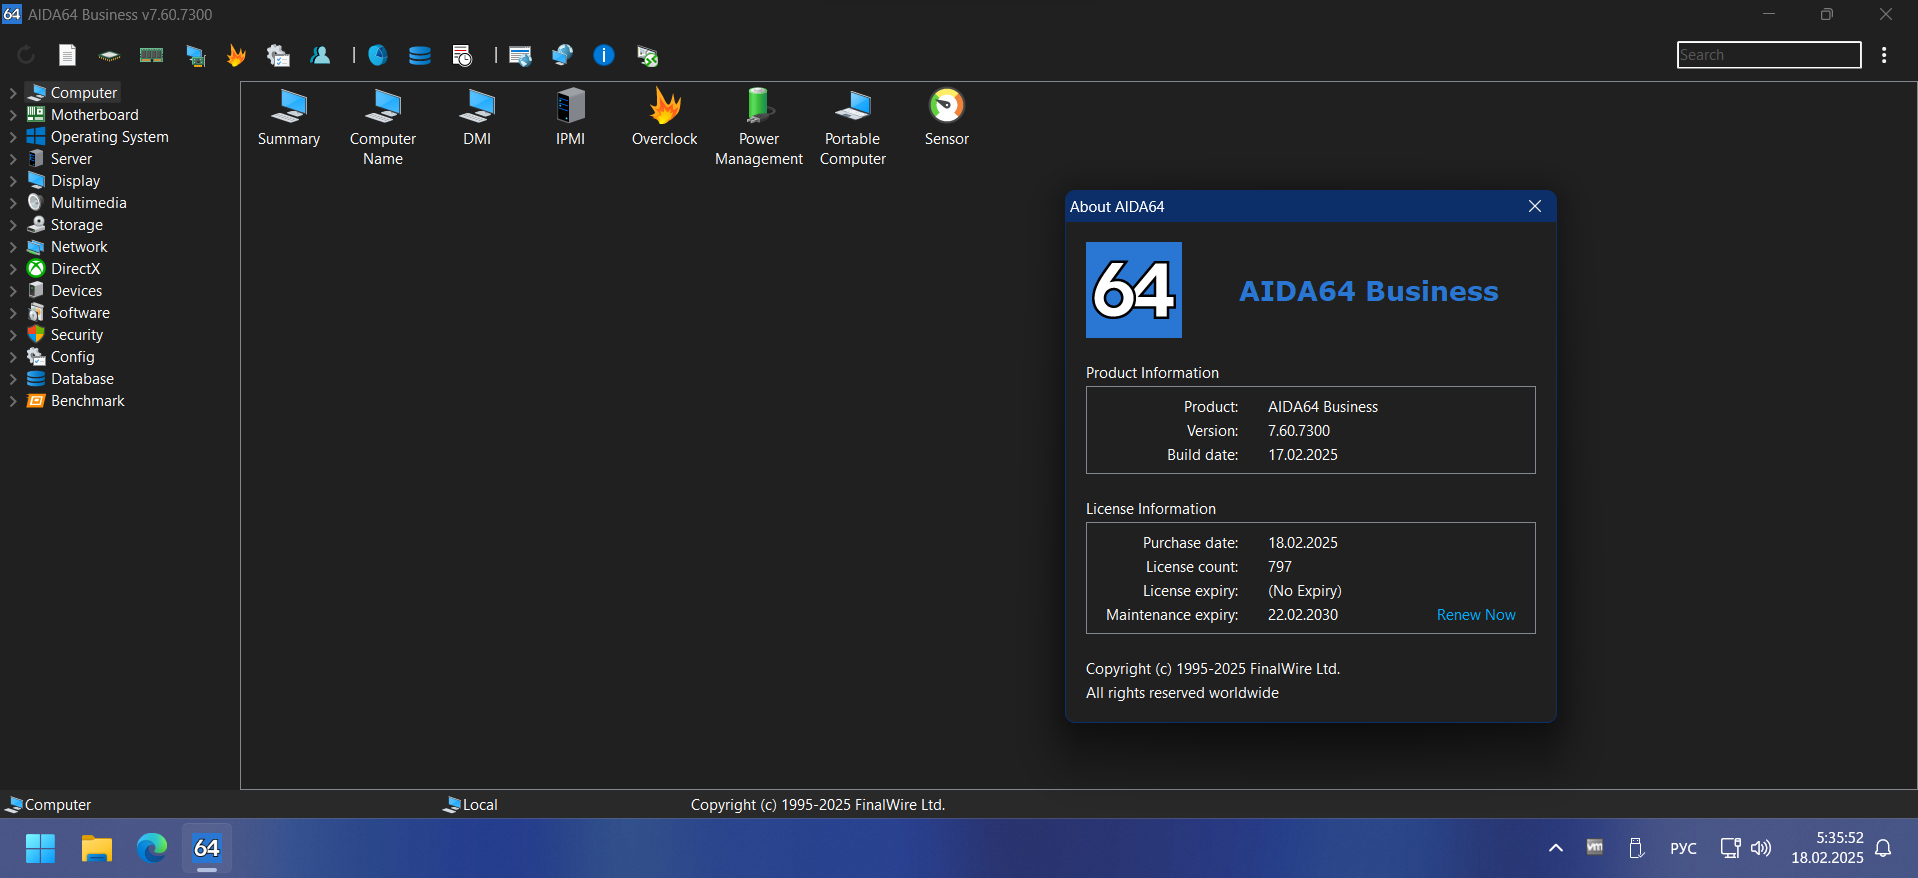Select Security in the sidebar tree
The height and width of the screenshot is (878, 1918).
point(76,335)
